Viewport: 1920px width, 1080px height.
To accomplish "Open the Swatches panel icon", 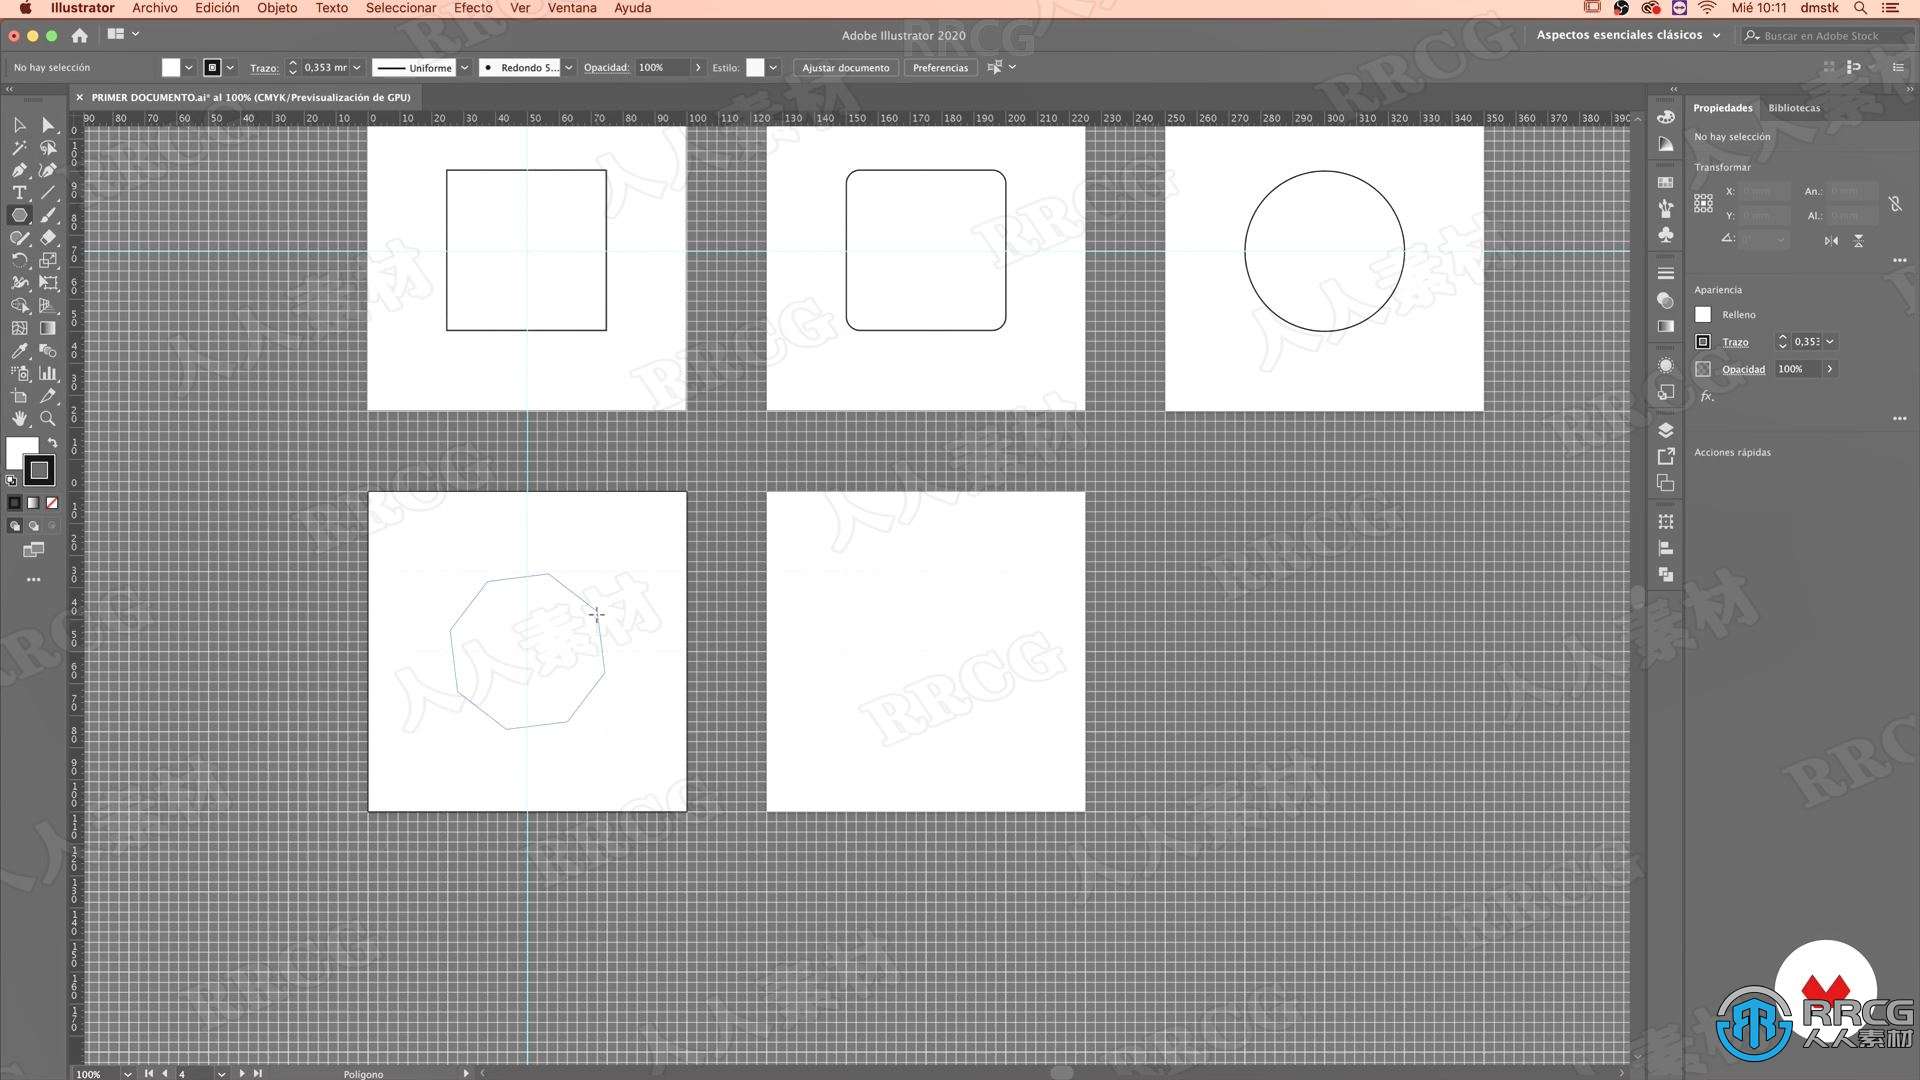I will click(x=1665, y=183).
